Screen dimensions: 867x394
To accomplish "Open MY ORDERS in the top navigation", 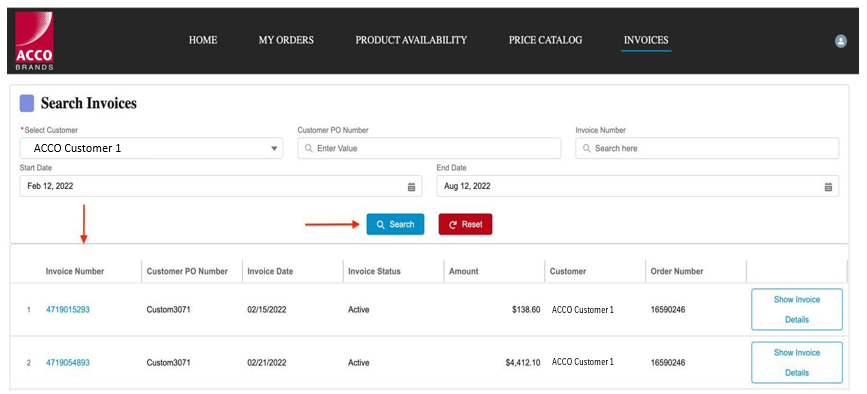I will point(286,40).
